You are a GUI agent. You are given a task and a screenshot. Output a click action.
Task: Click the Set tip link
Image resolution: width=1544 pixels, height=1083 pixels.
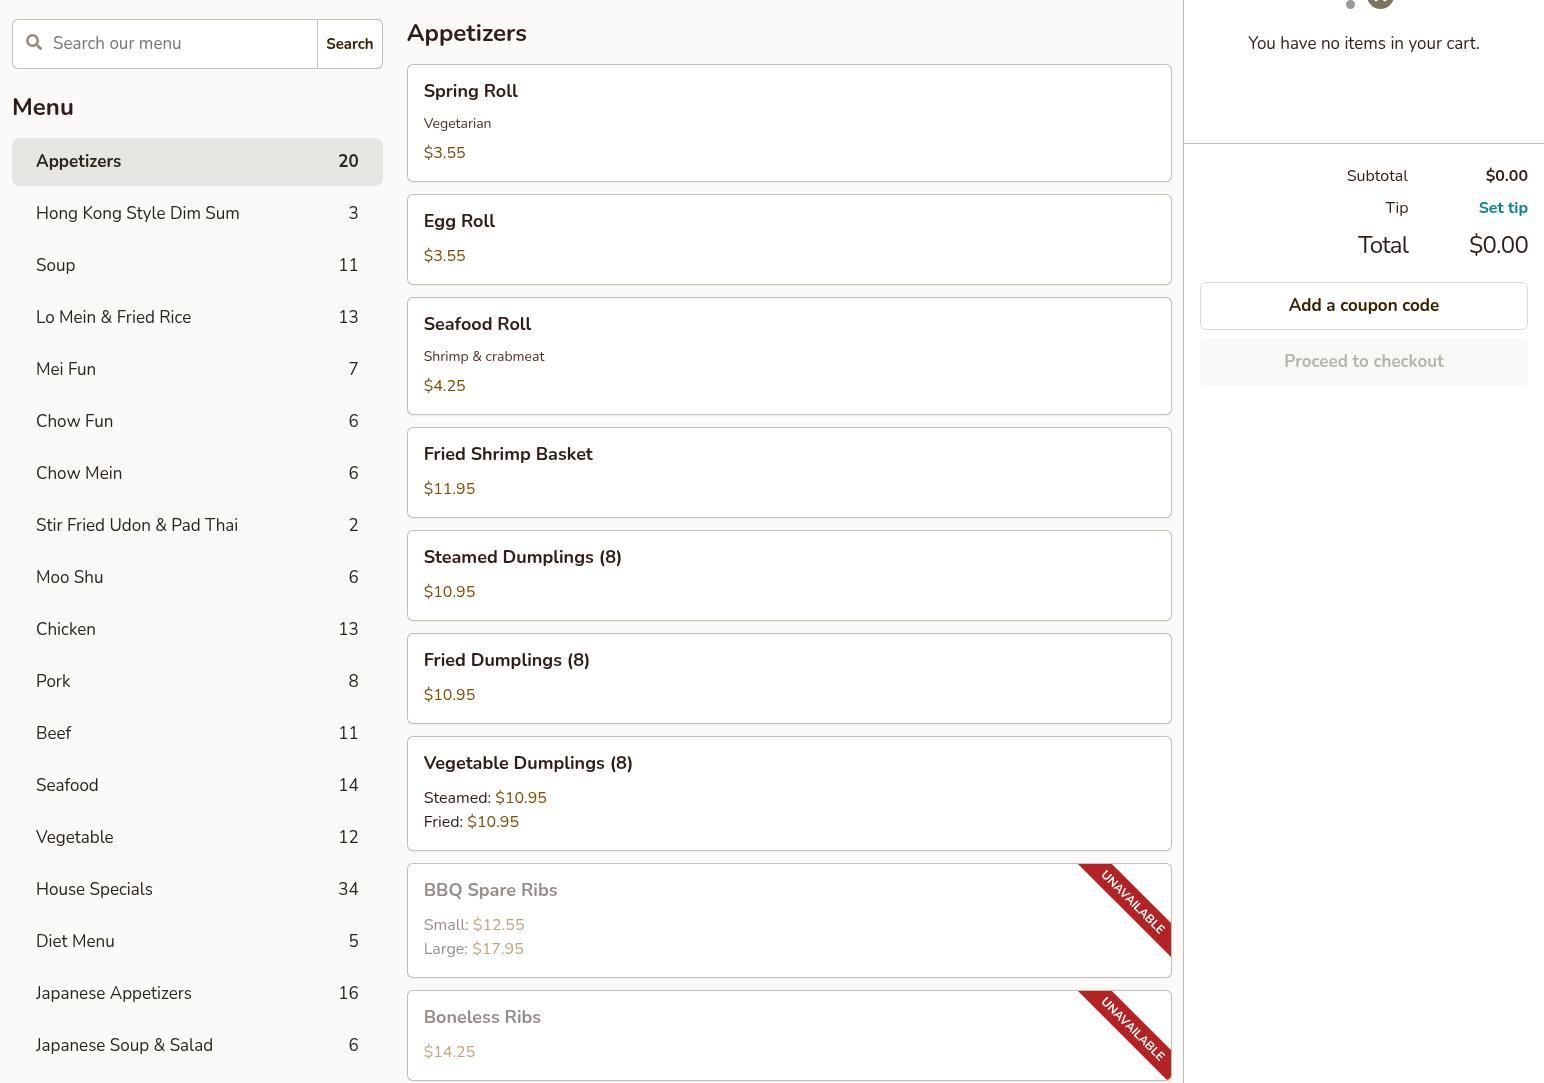click(1502, 208)
